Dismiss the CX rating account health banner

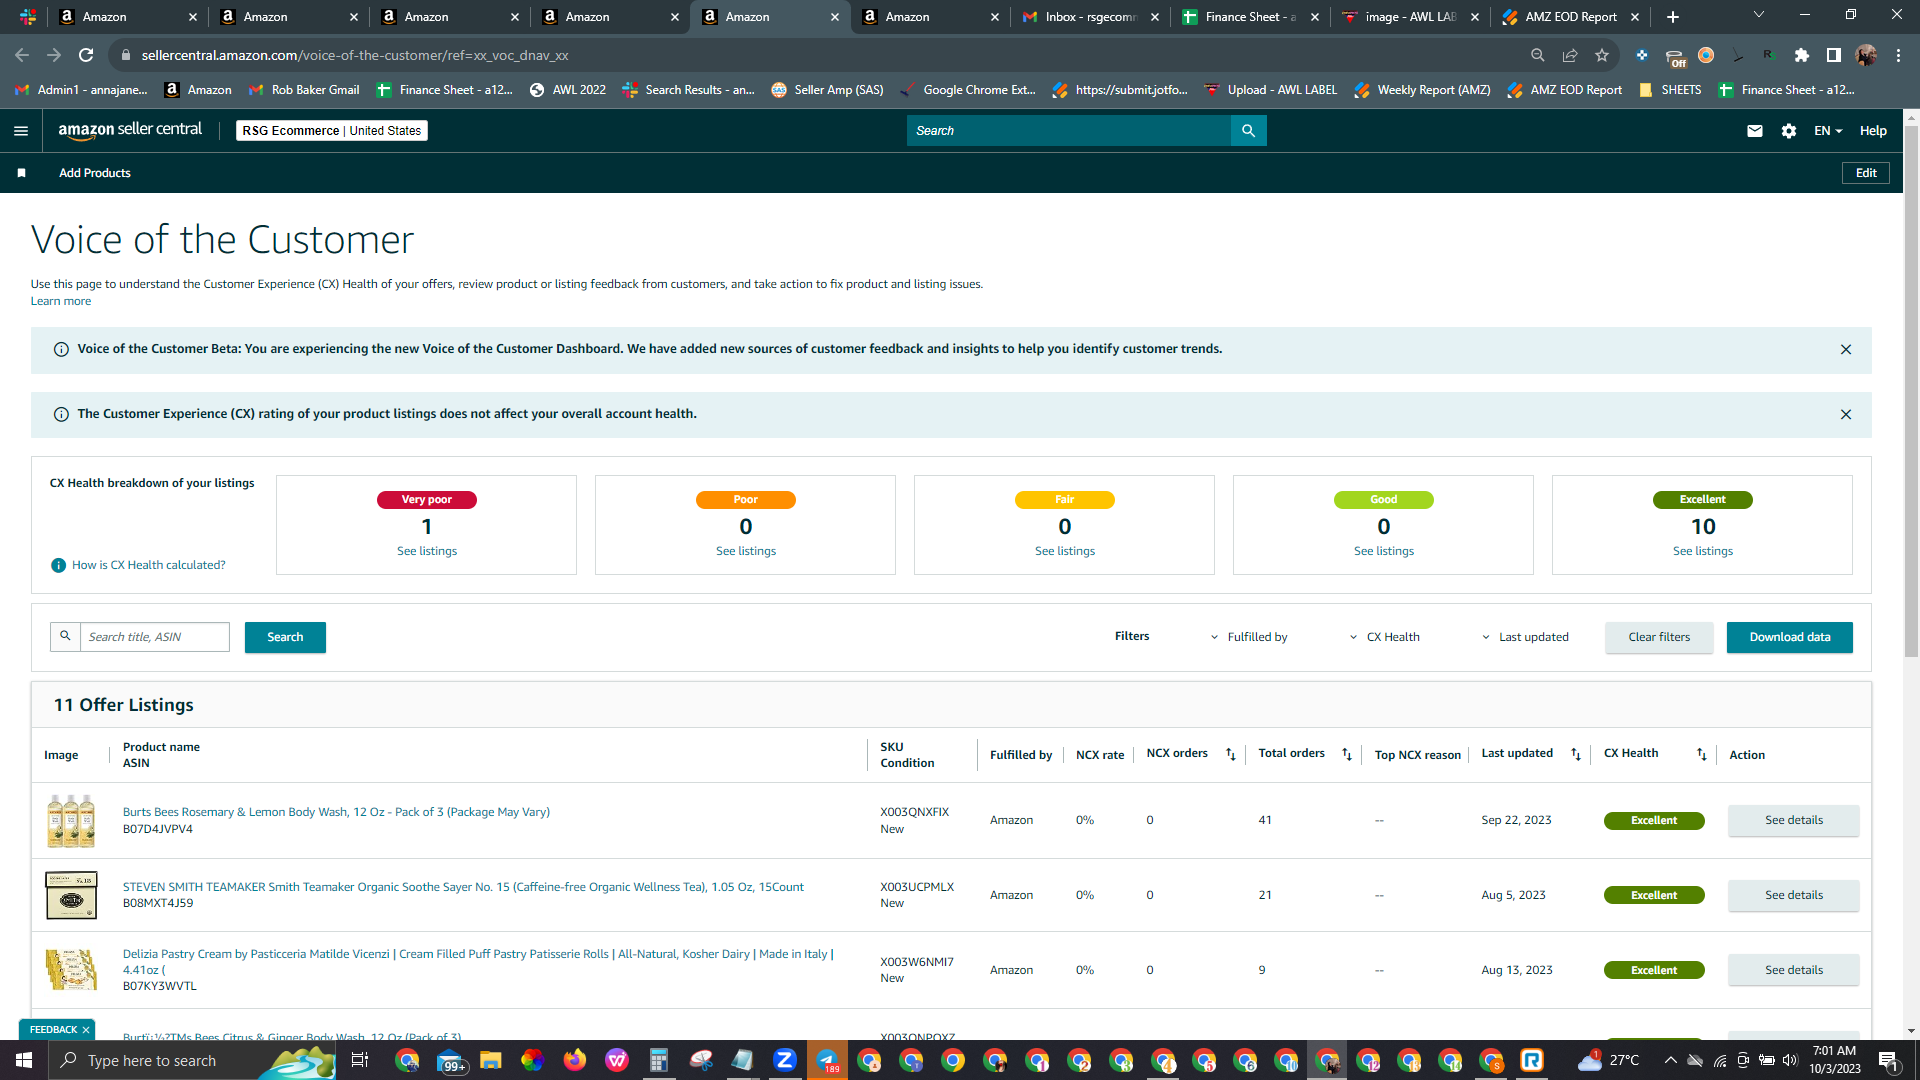click(1846, 414)
